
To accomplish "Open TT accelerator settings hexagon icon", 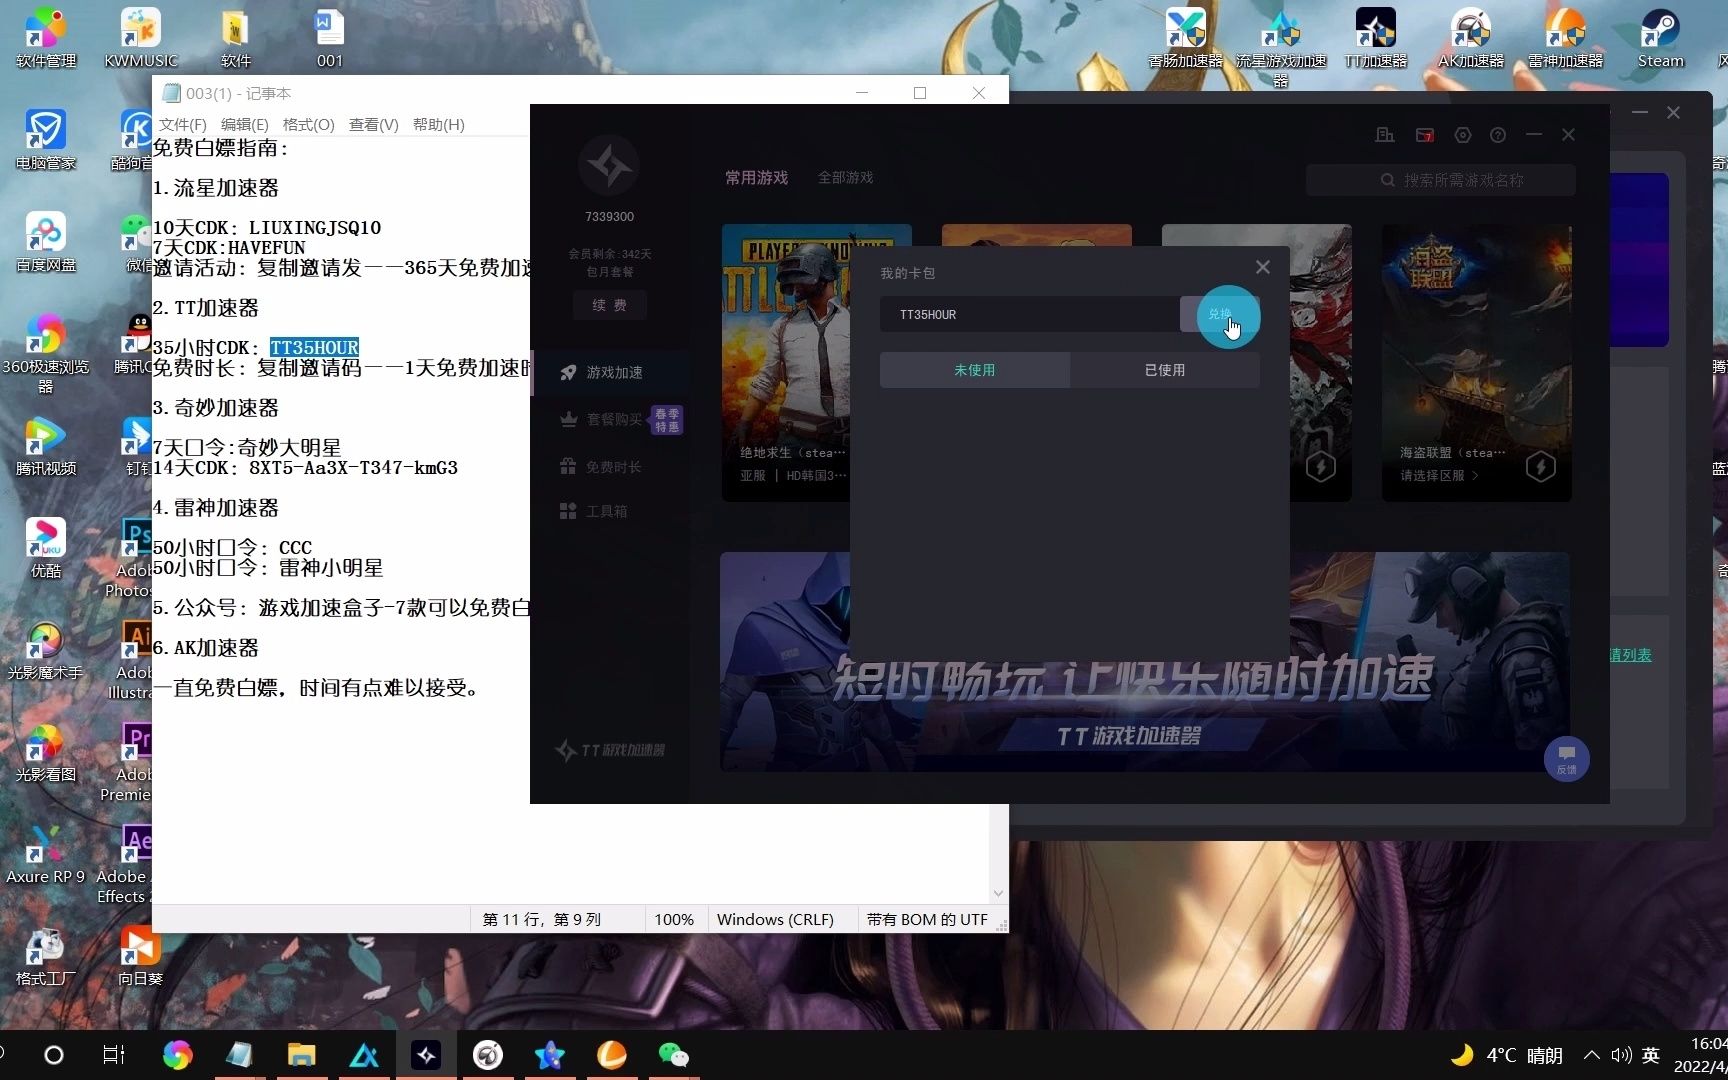I will point(1463,135).
